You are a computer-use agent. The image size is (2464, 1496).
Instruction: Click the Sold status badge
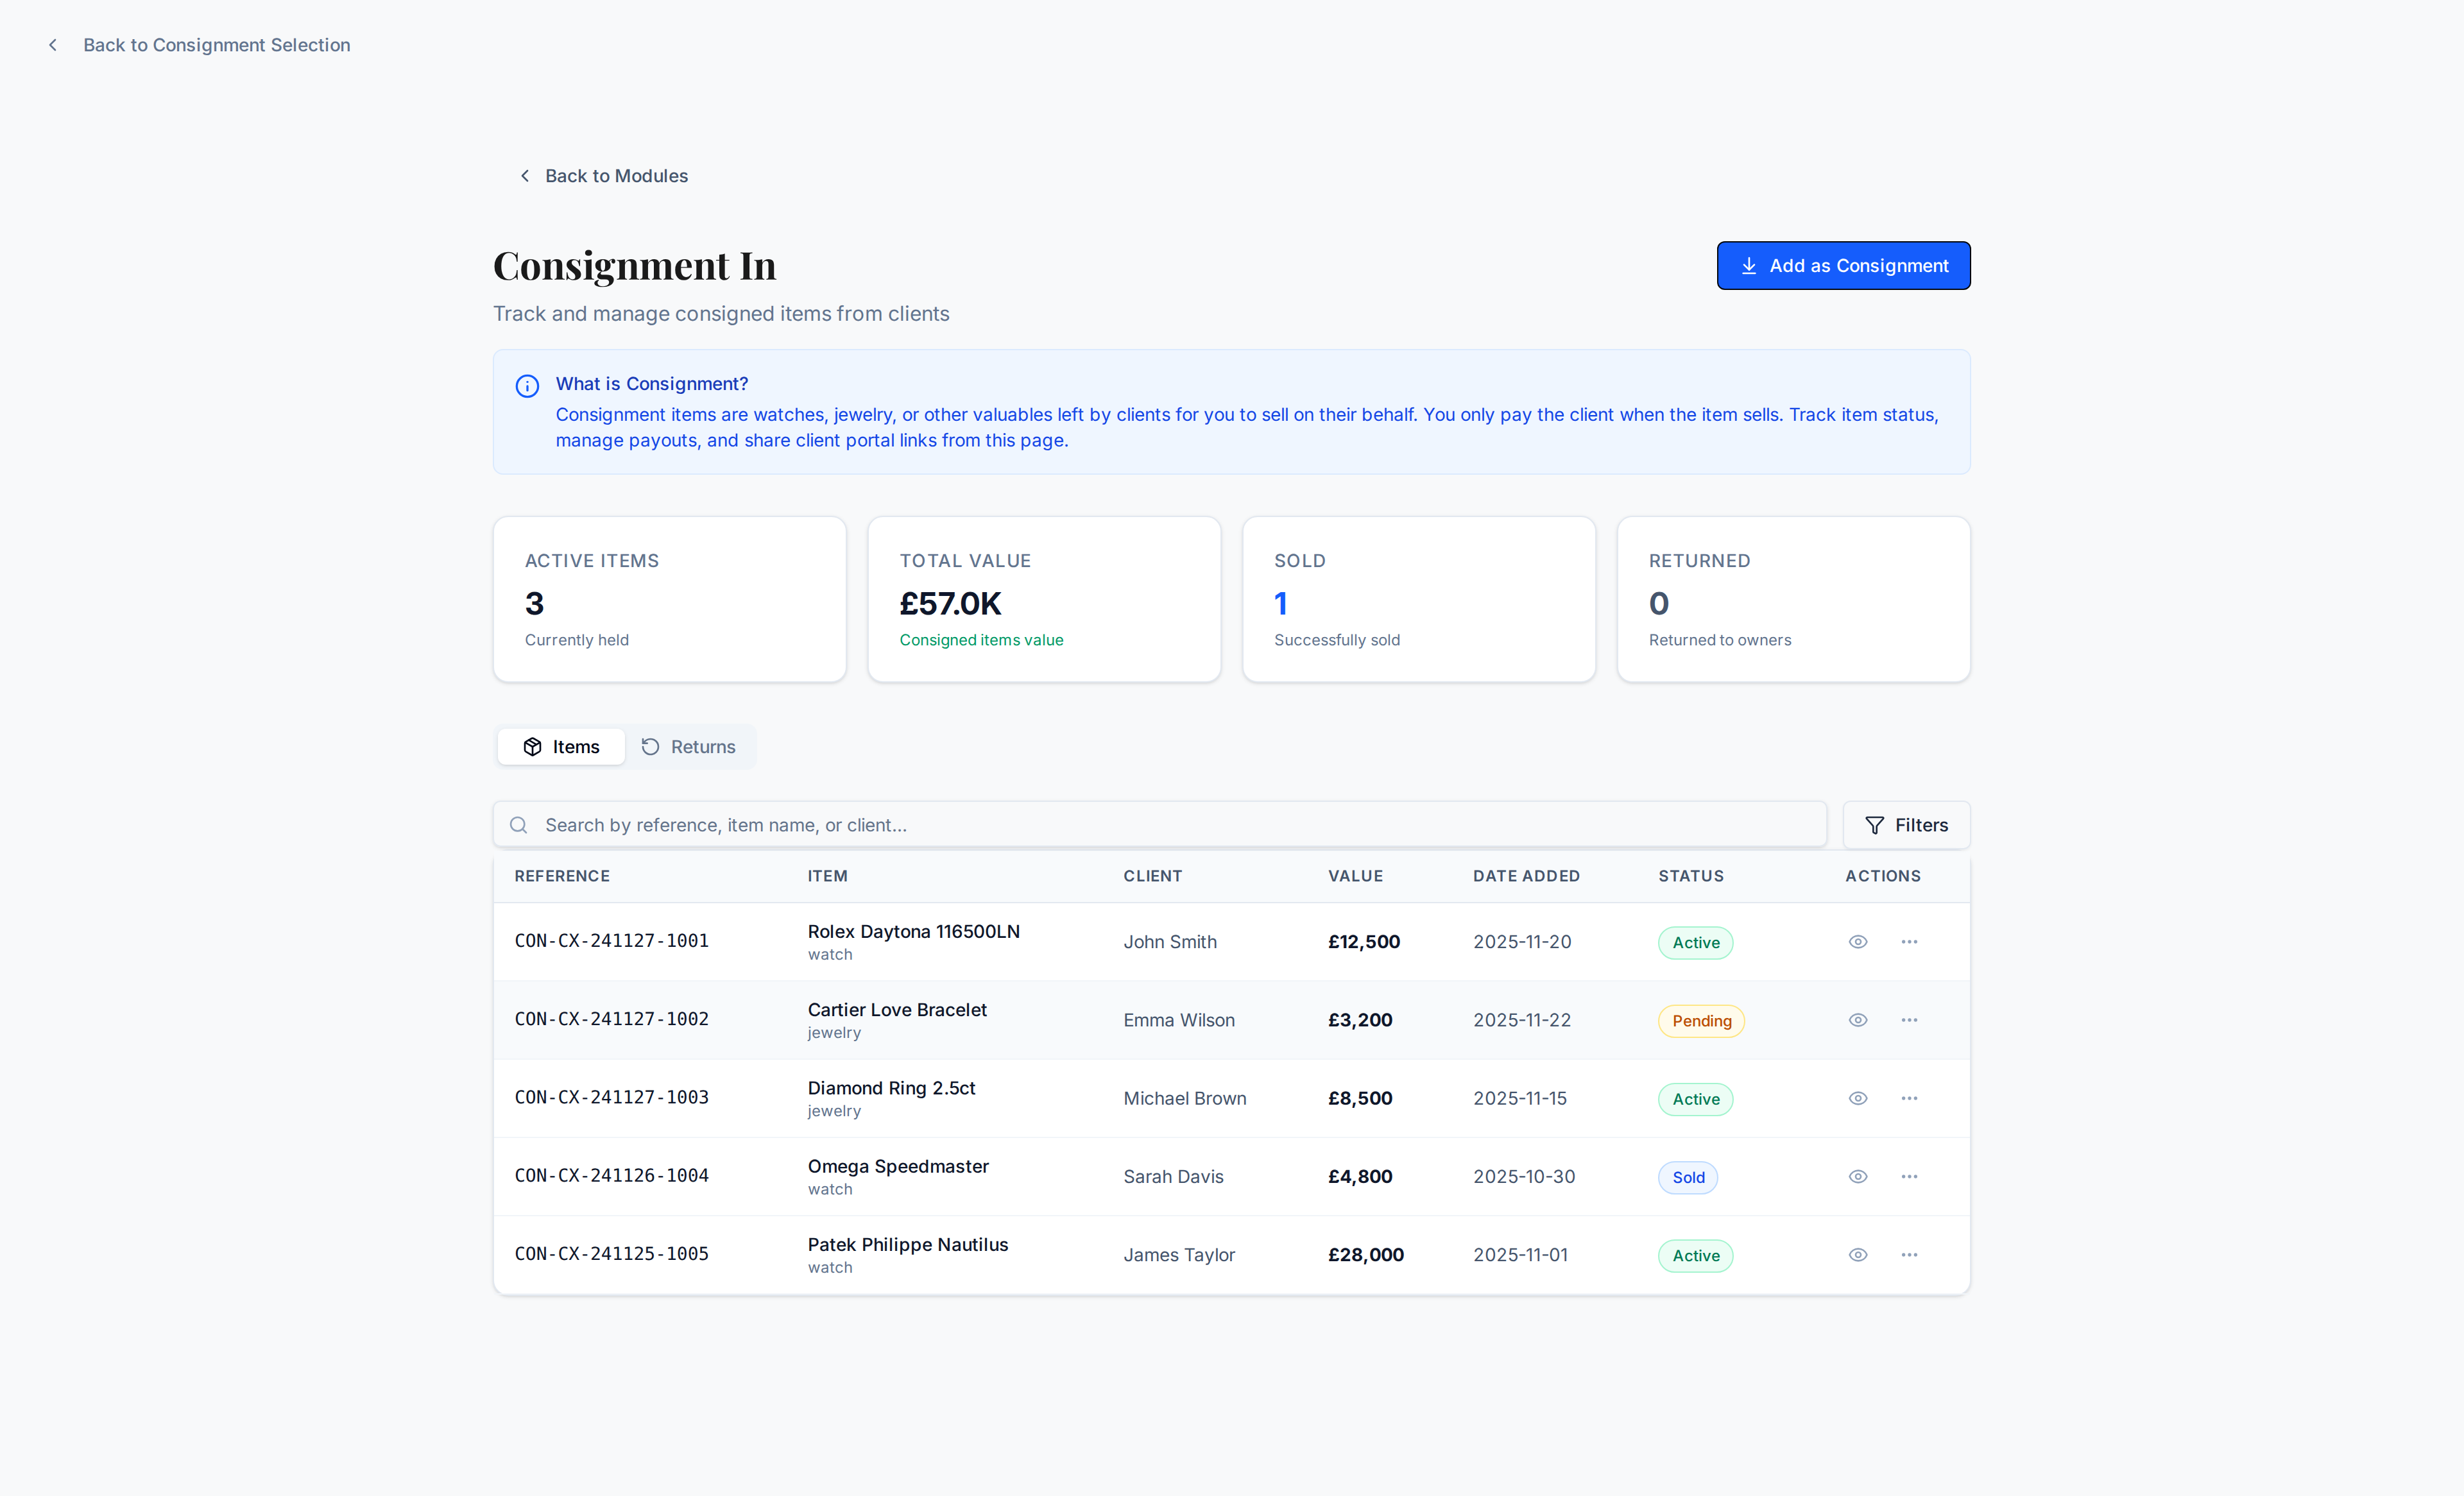point(1688,1177)
